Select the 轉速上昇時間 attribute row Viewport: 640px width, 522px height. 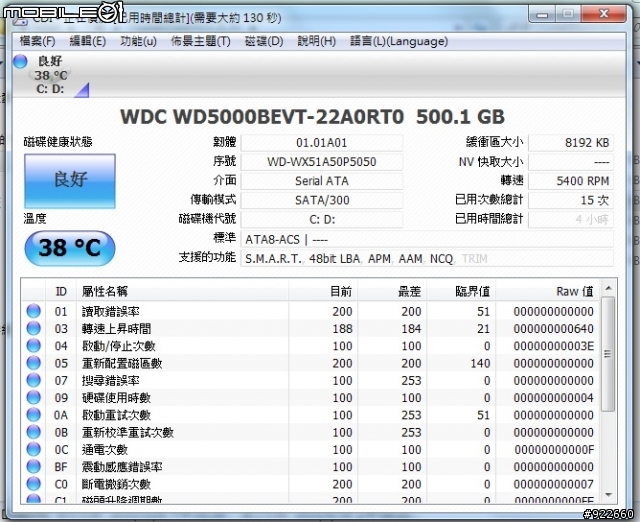click(x=311, y=329)
